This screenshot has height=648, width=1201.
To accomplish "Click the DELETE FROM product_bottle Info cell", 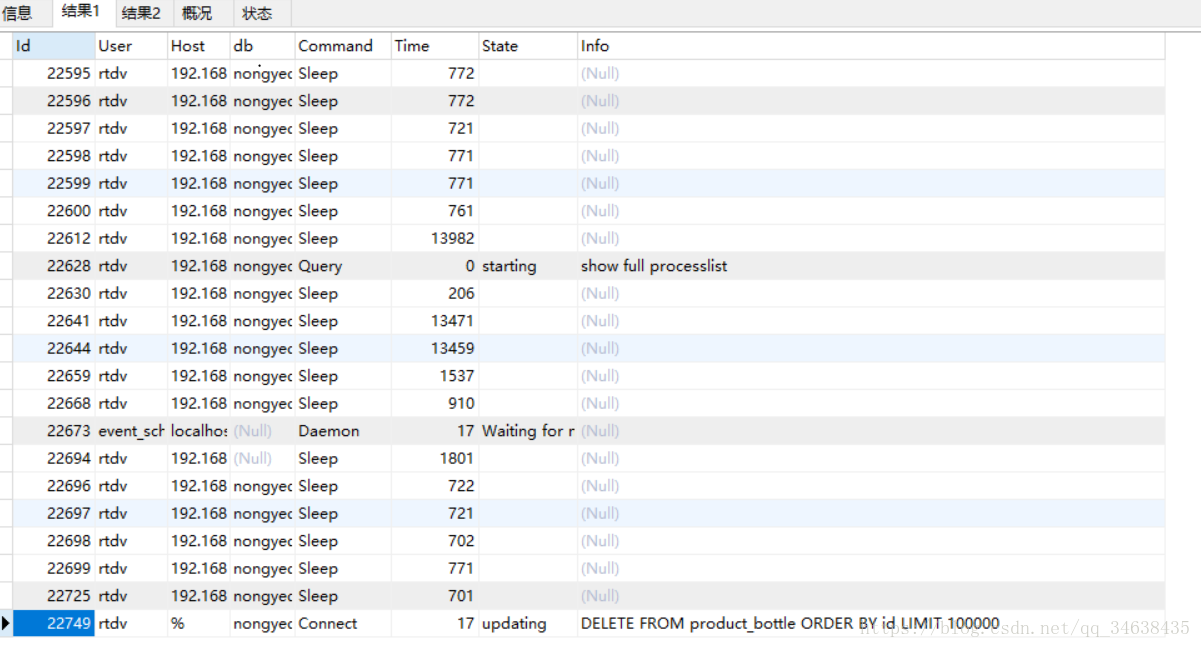I will tap(871, 623).
